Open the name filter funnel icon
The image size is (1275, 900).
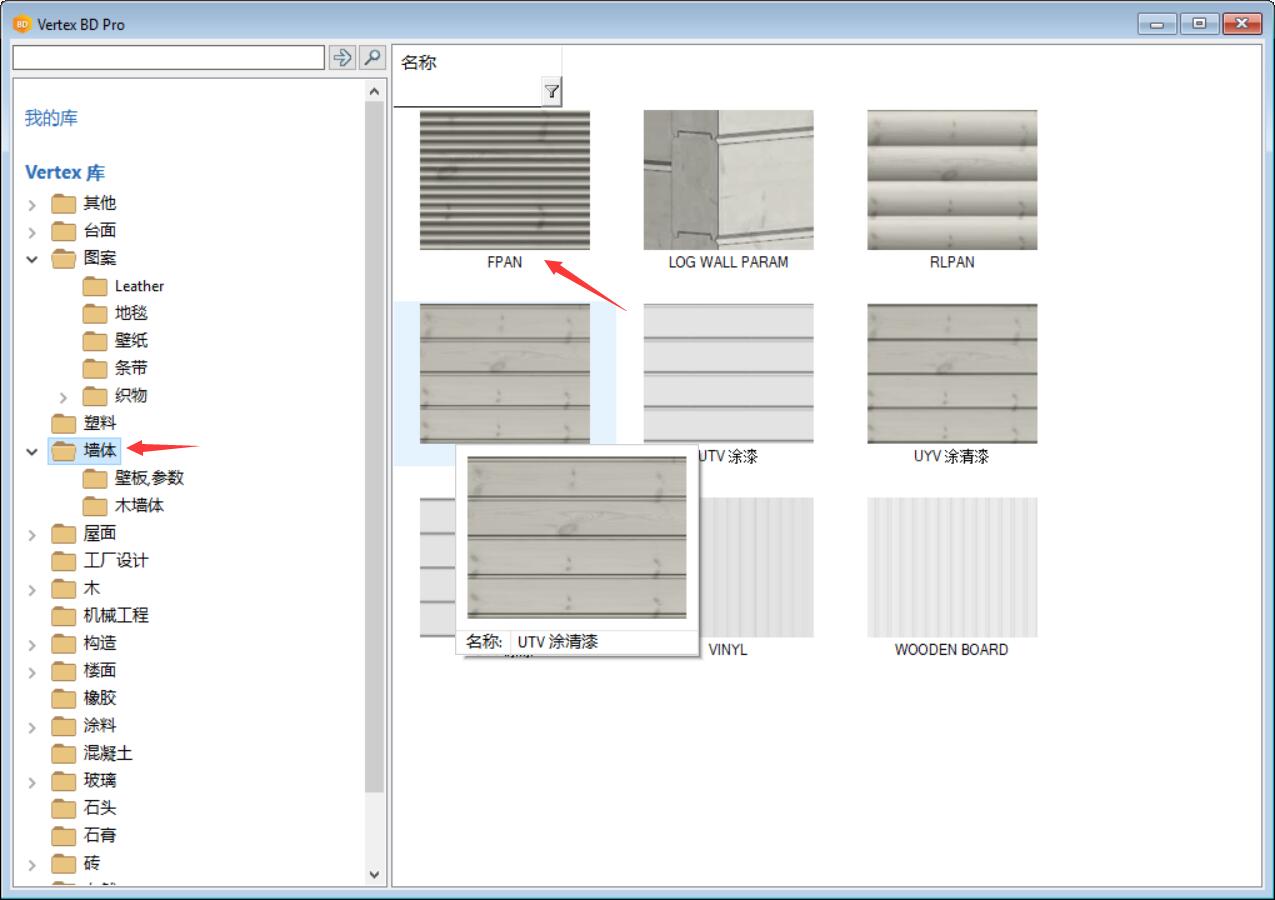tap(551, 92)
